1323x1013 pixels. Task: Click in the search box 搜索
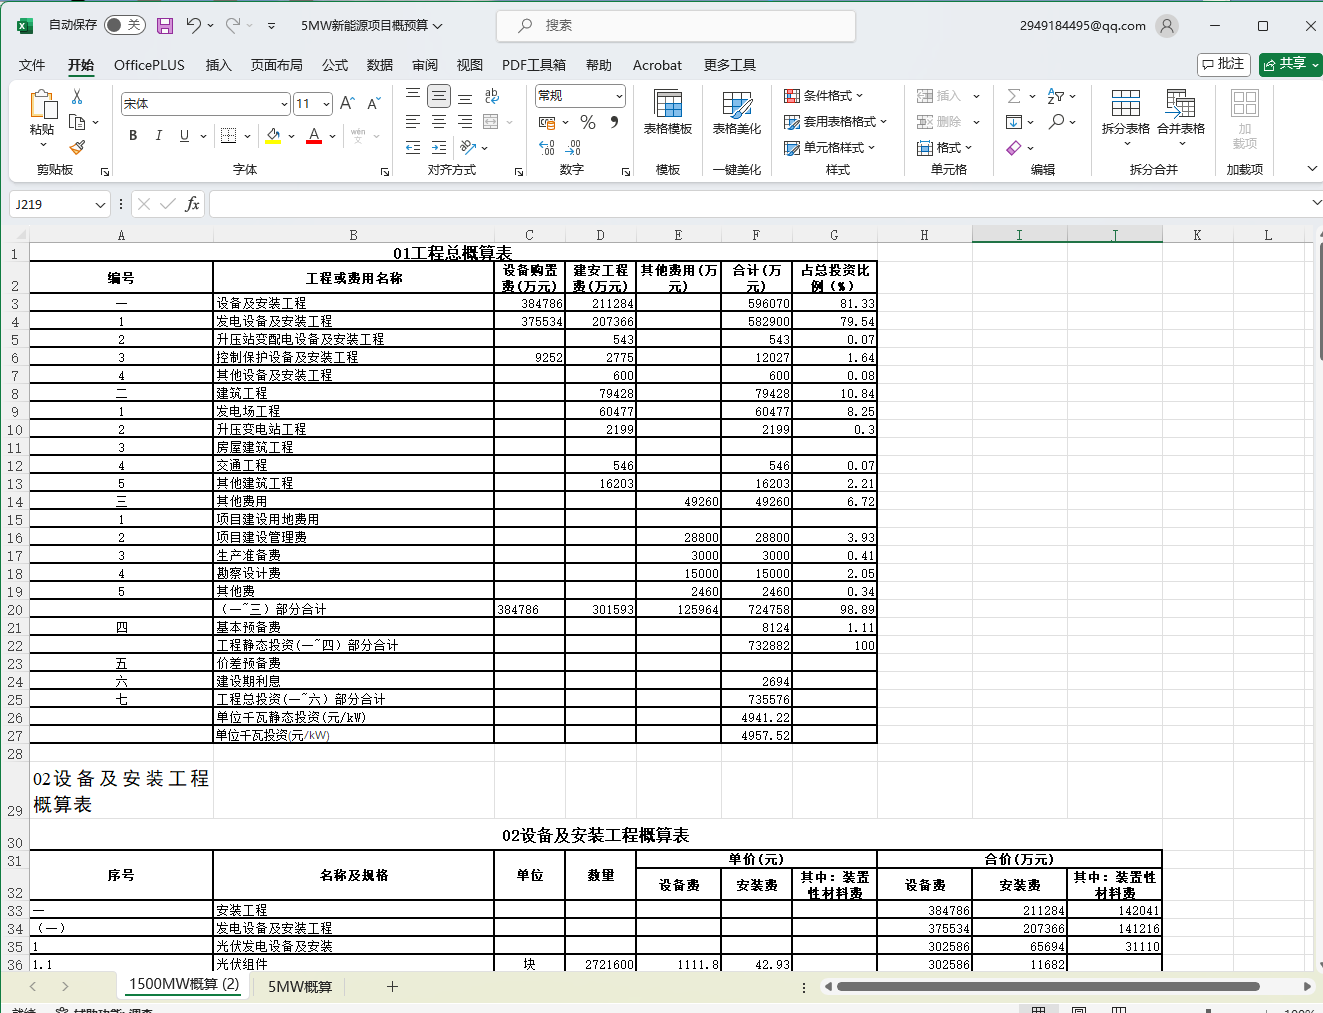click(676, 26)
